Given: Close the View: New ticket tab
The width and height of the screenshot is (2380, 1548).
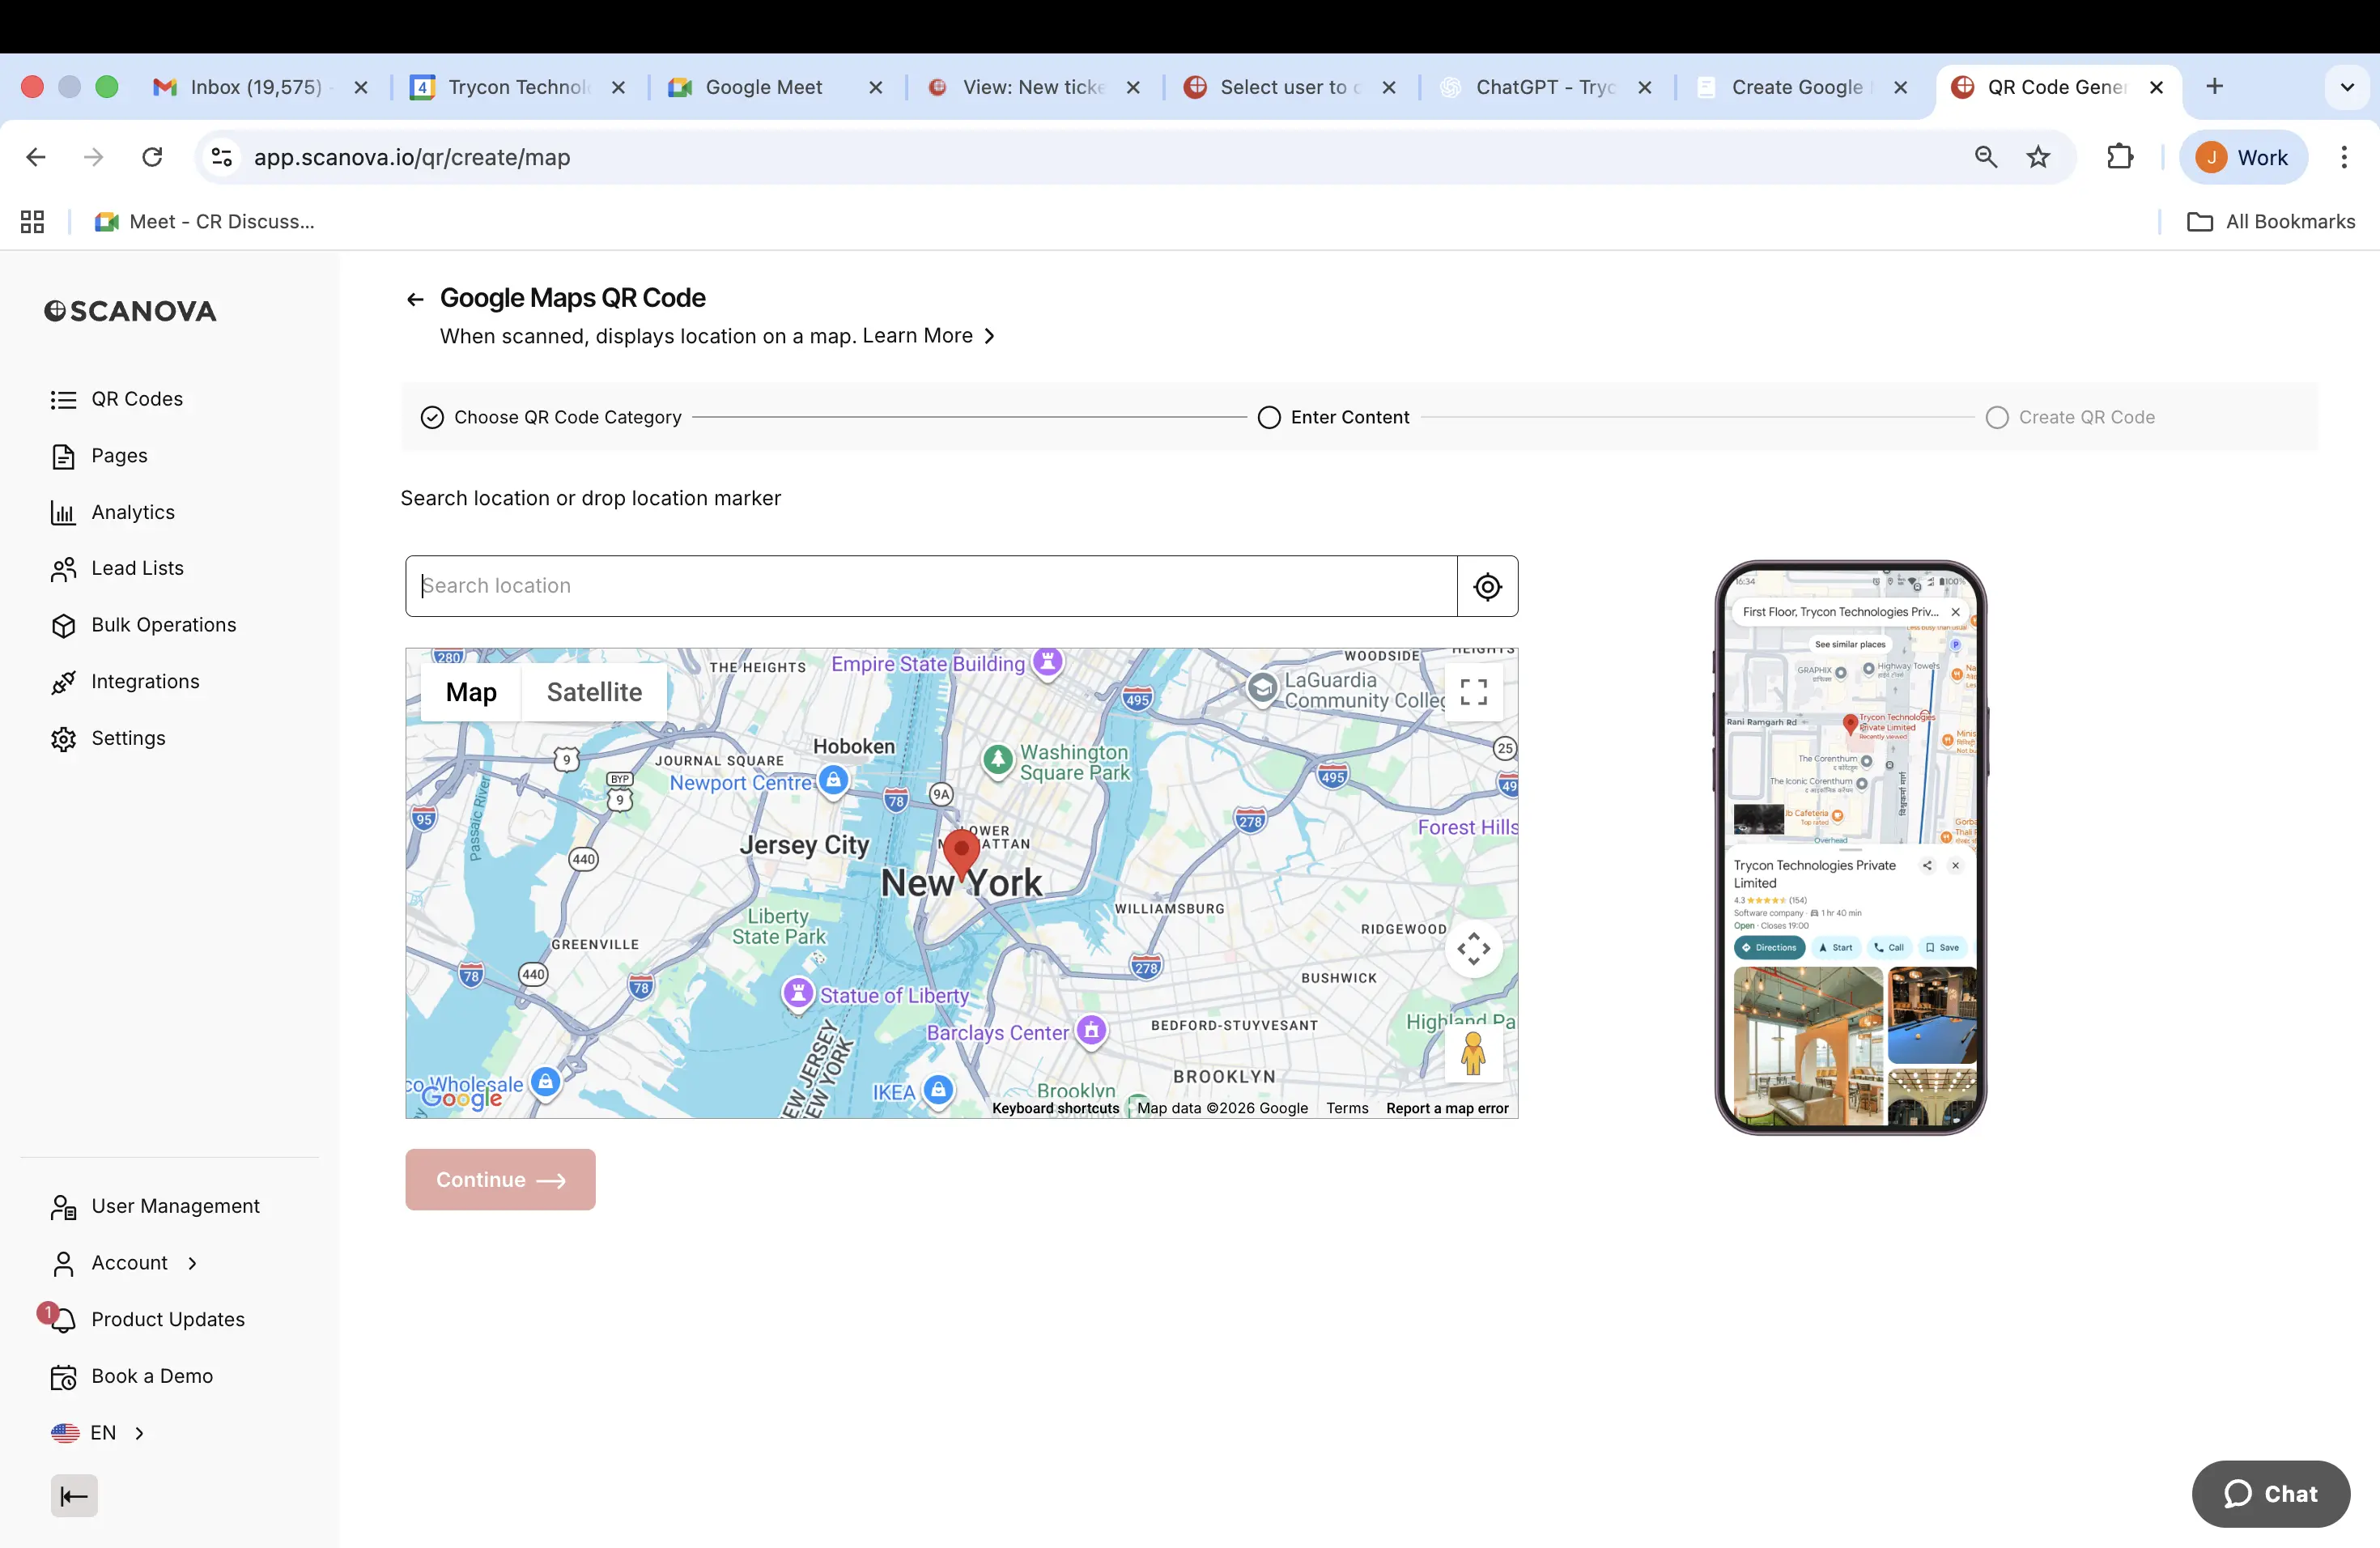Looking at the screenshot, I should [x=1133, y=87].
